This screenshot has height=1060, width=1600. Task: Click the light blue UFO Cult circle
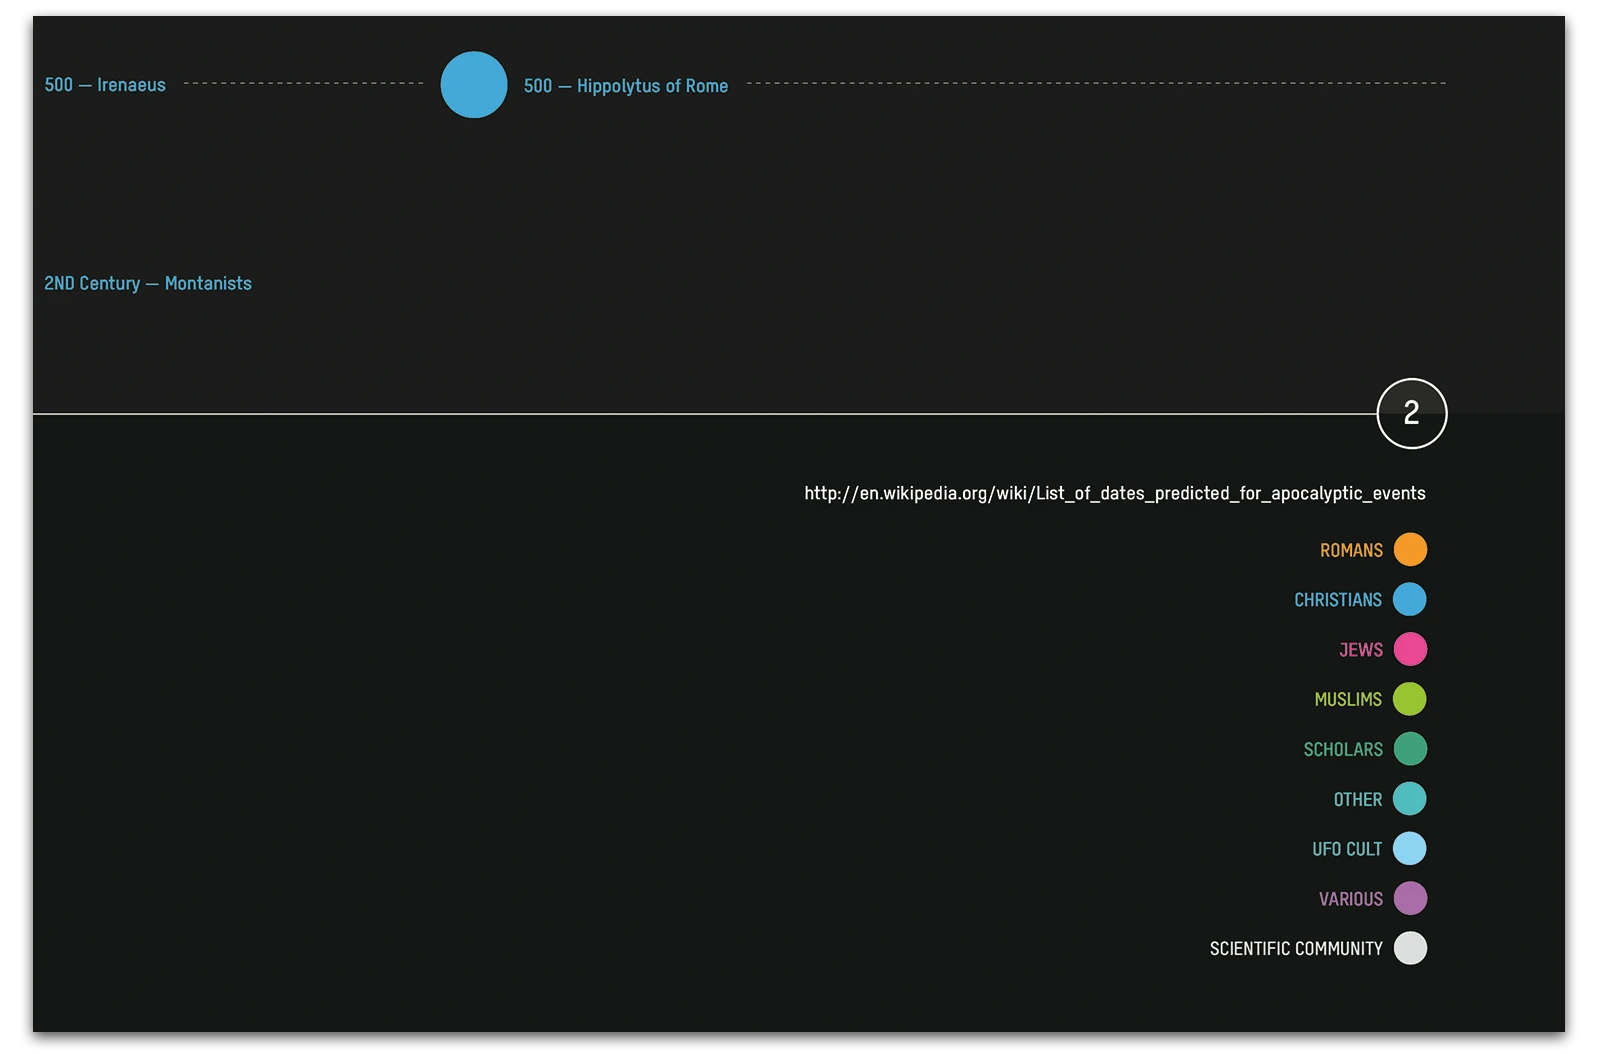(x=1410, y=849)
